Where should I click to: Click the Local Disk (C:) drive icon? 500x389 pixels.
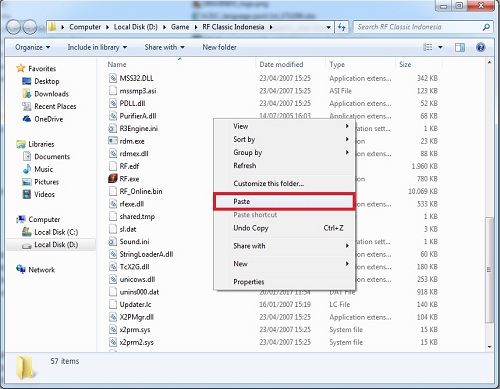(27, 232)
